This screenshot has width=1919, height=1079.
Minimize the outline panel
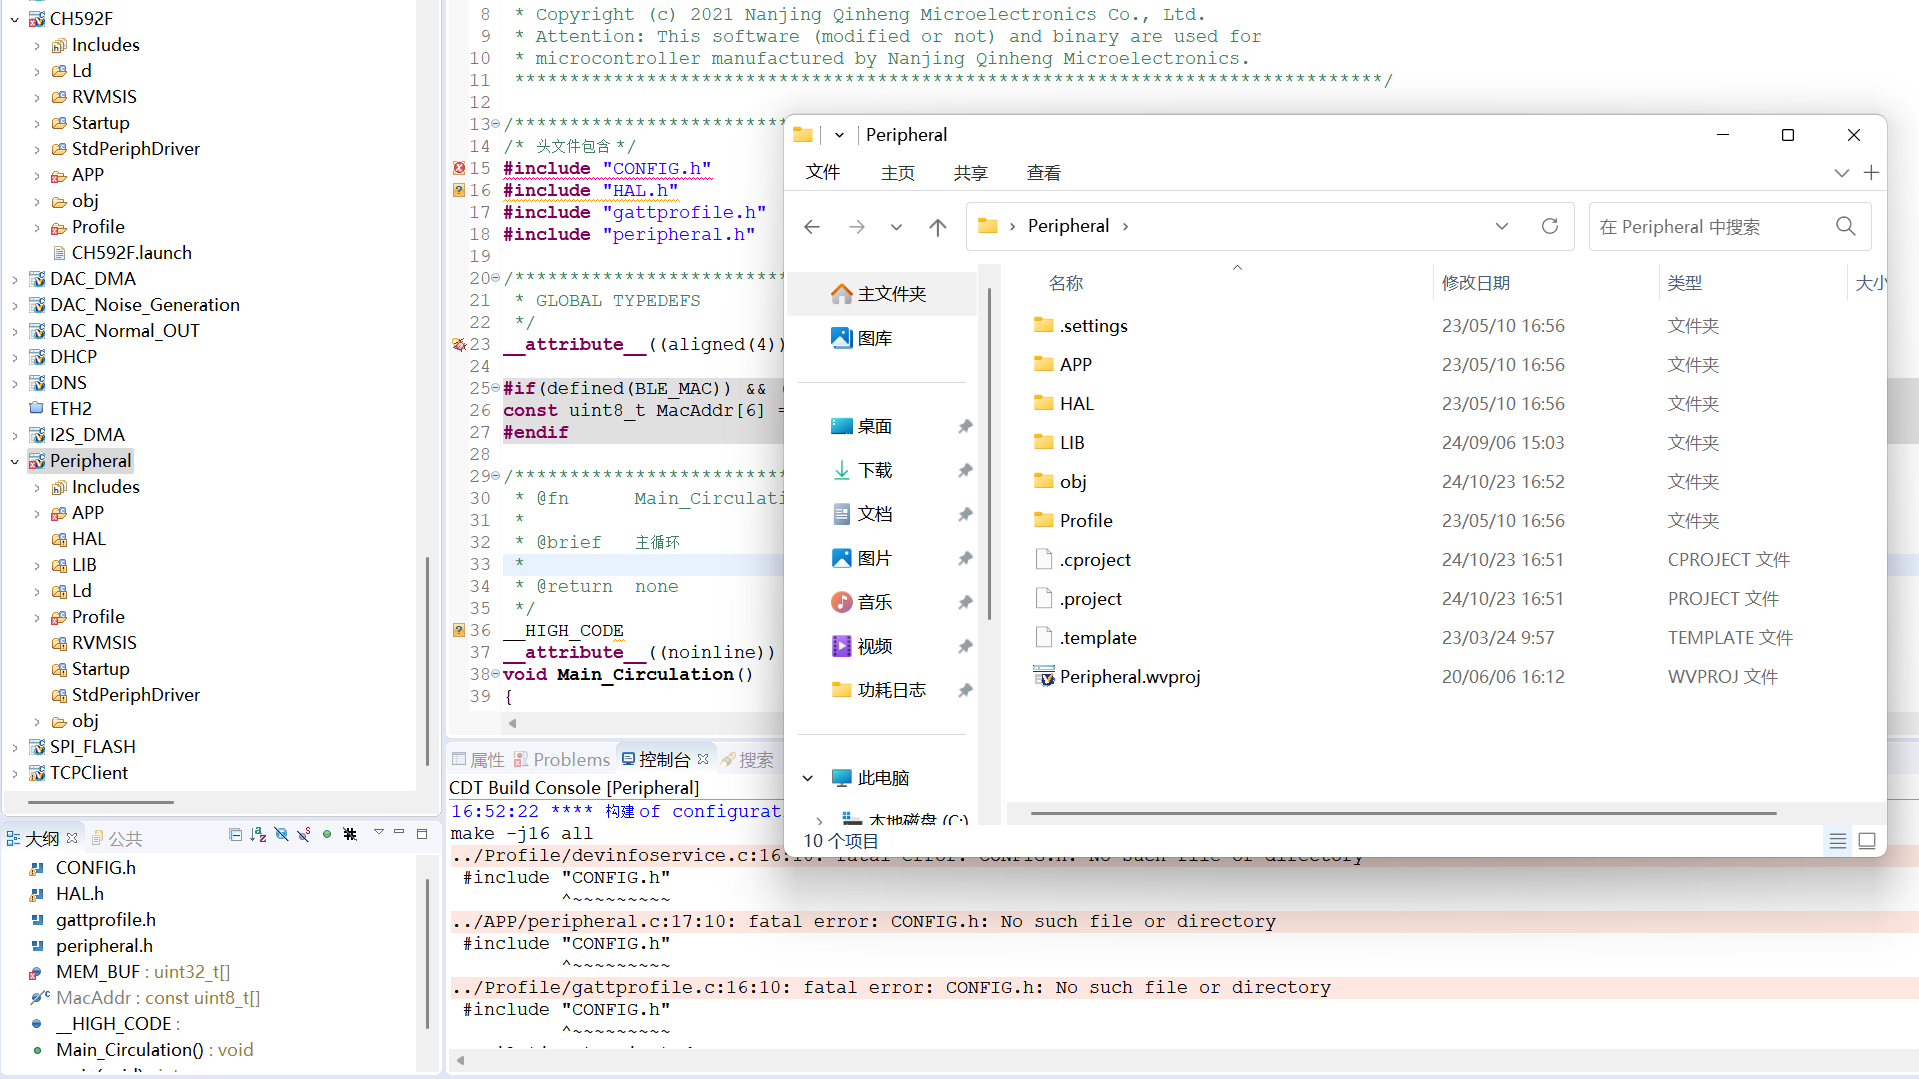coord(399,832)
